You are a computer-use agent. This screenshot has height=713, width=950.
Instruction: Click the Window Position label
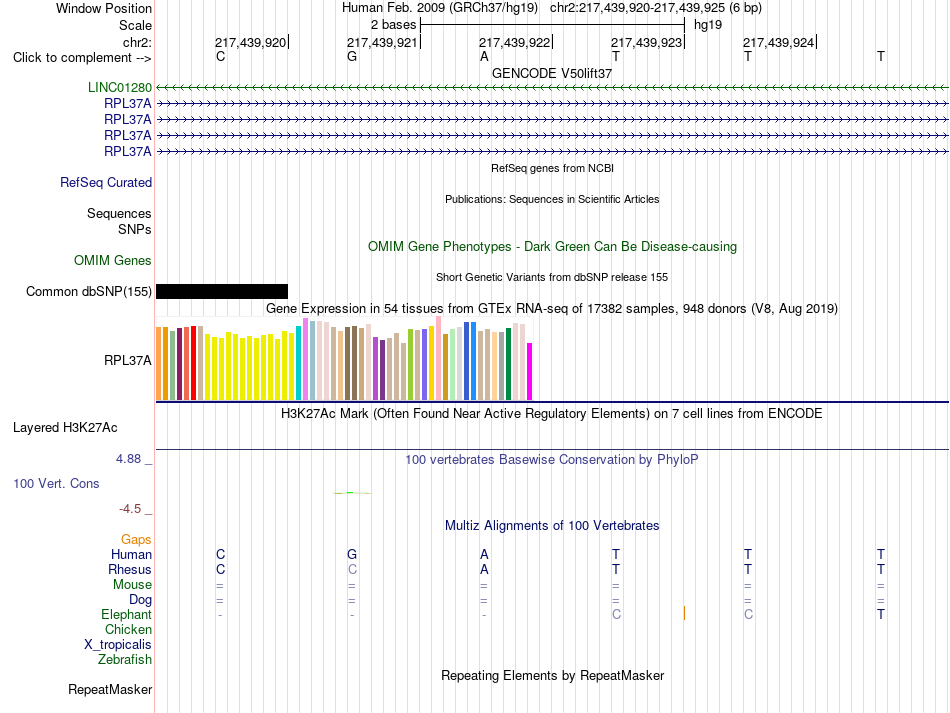(104, 8)
